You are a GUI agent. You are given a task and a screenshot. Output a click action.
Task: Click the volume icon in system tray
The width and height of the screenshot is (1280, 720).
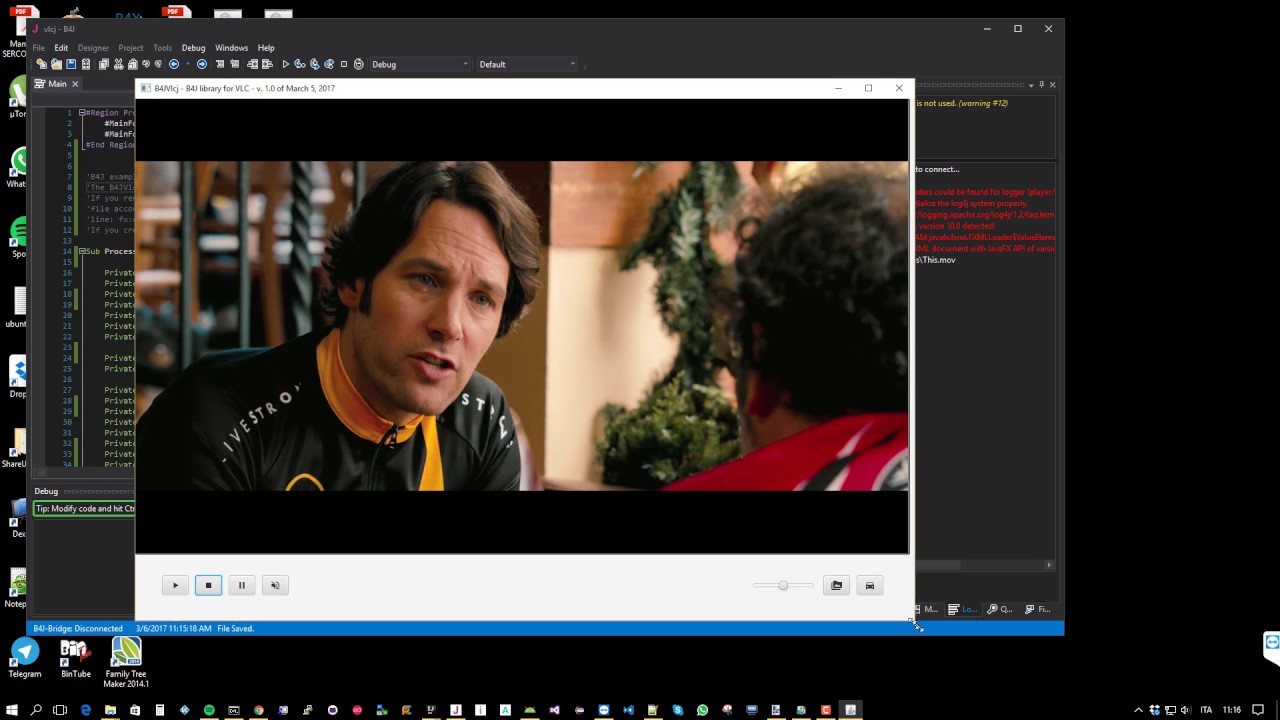tap(1185, 710)
